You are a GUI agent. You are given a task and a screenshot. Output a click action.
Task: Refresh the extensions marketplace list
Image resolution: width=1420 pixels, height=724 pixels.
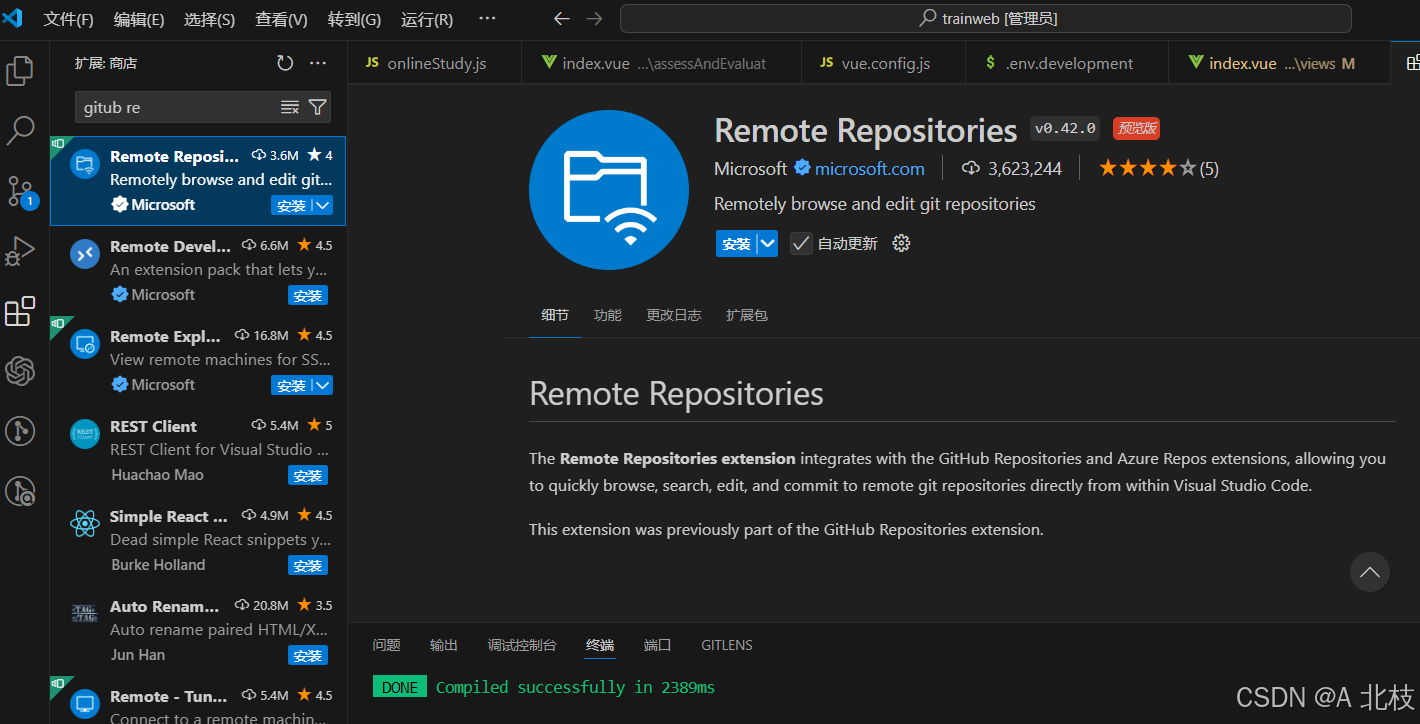(x=285, y=63)
